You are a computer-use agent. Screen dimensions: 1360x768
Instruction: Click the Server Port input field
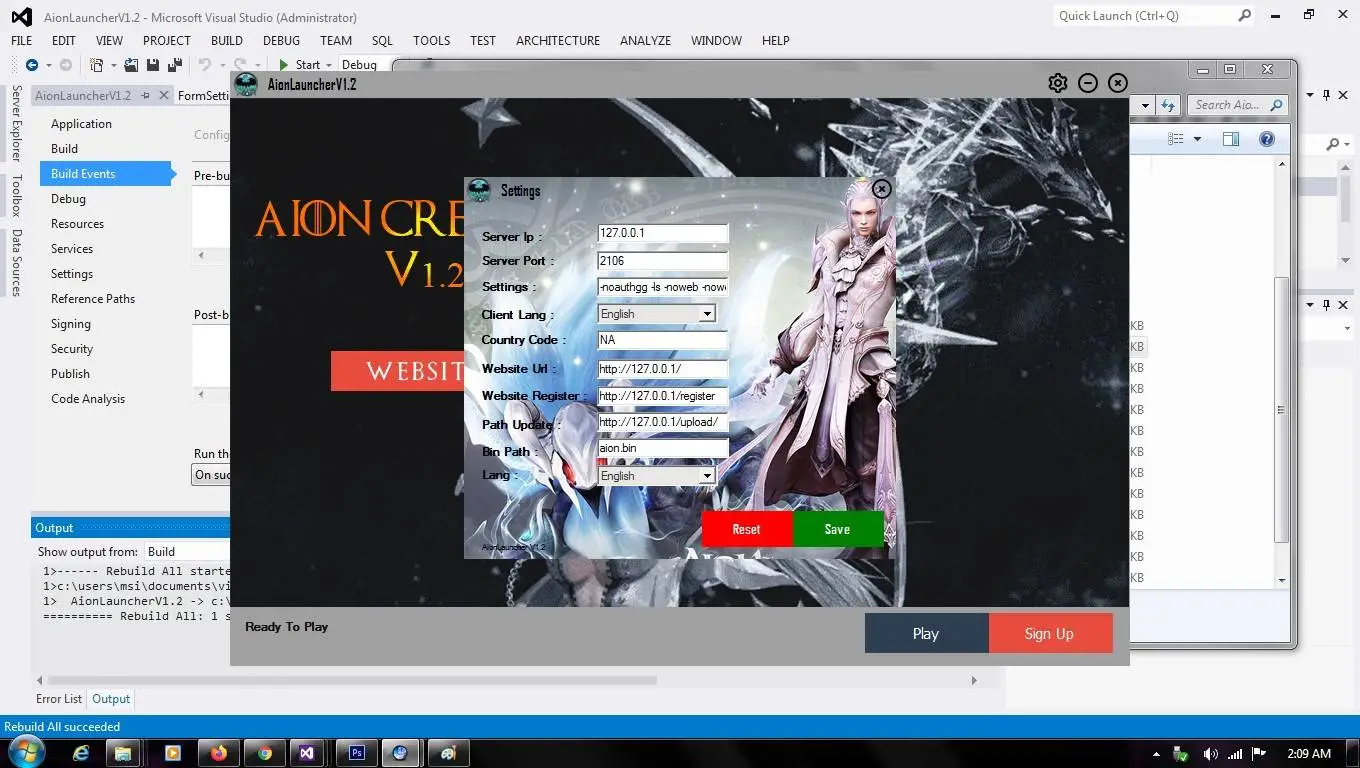(662, 261)
